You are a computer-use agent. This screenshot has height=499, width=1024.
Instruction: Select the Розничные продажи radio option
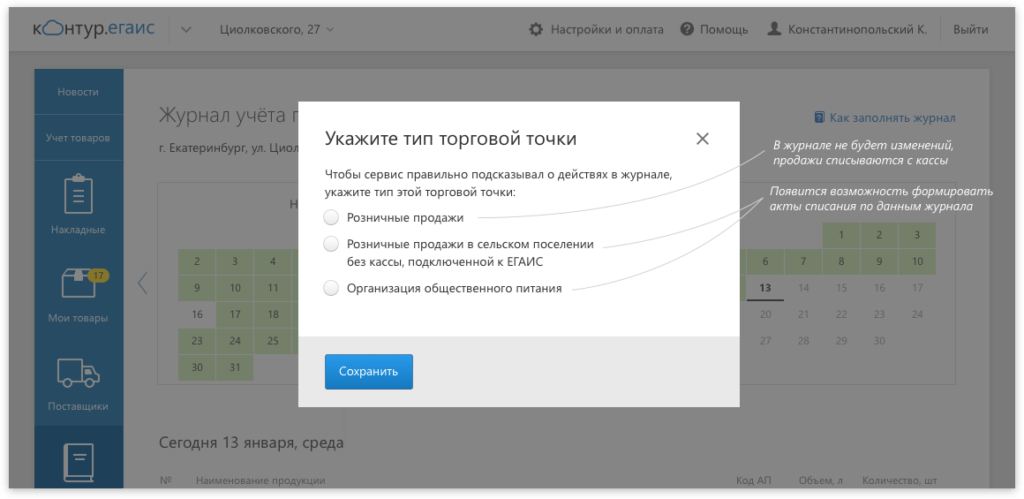[x=332, y=217]
